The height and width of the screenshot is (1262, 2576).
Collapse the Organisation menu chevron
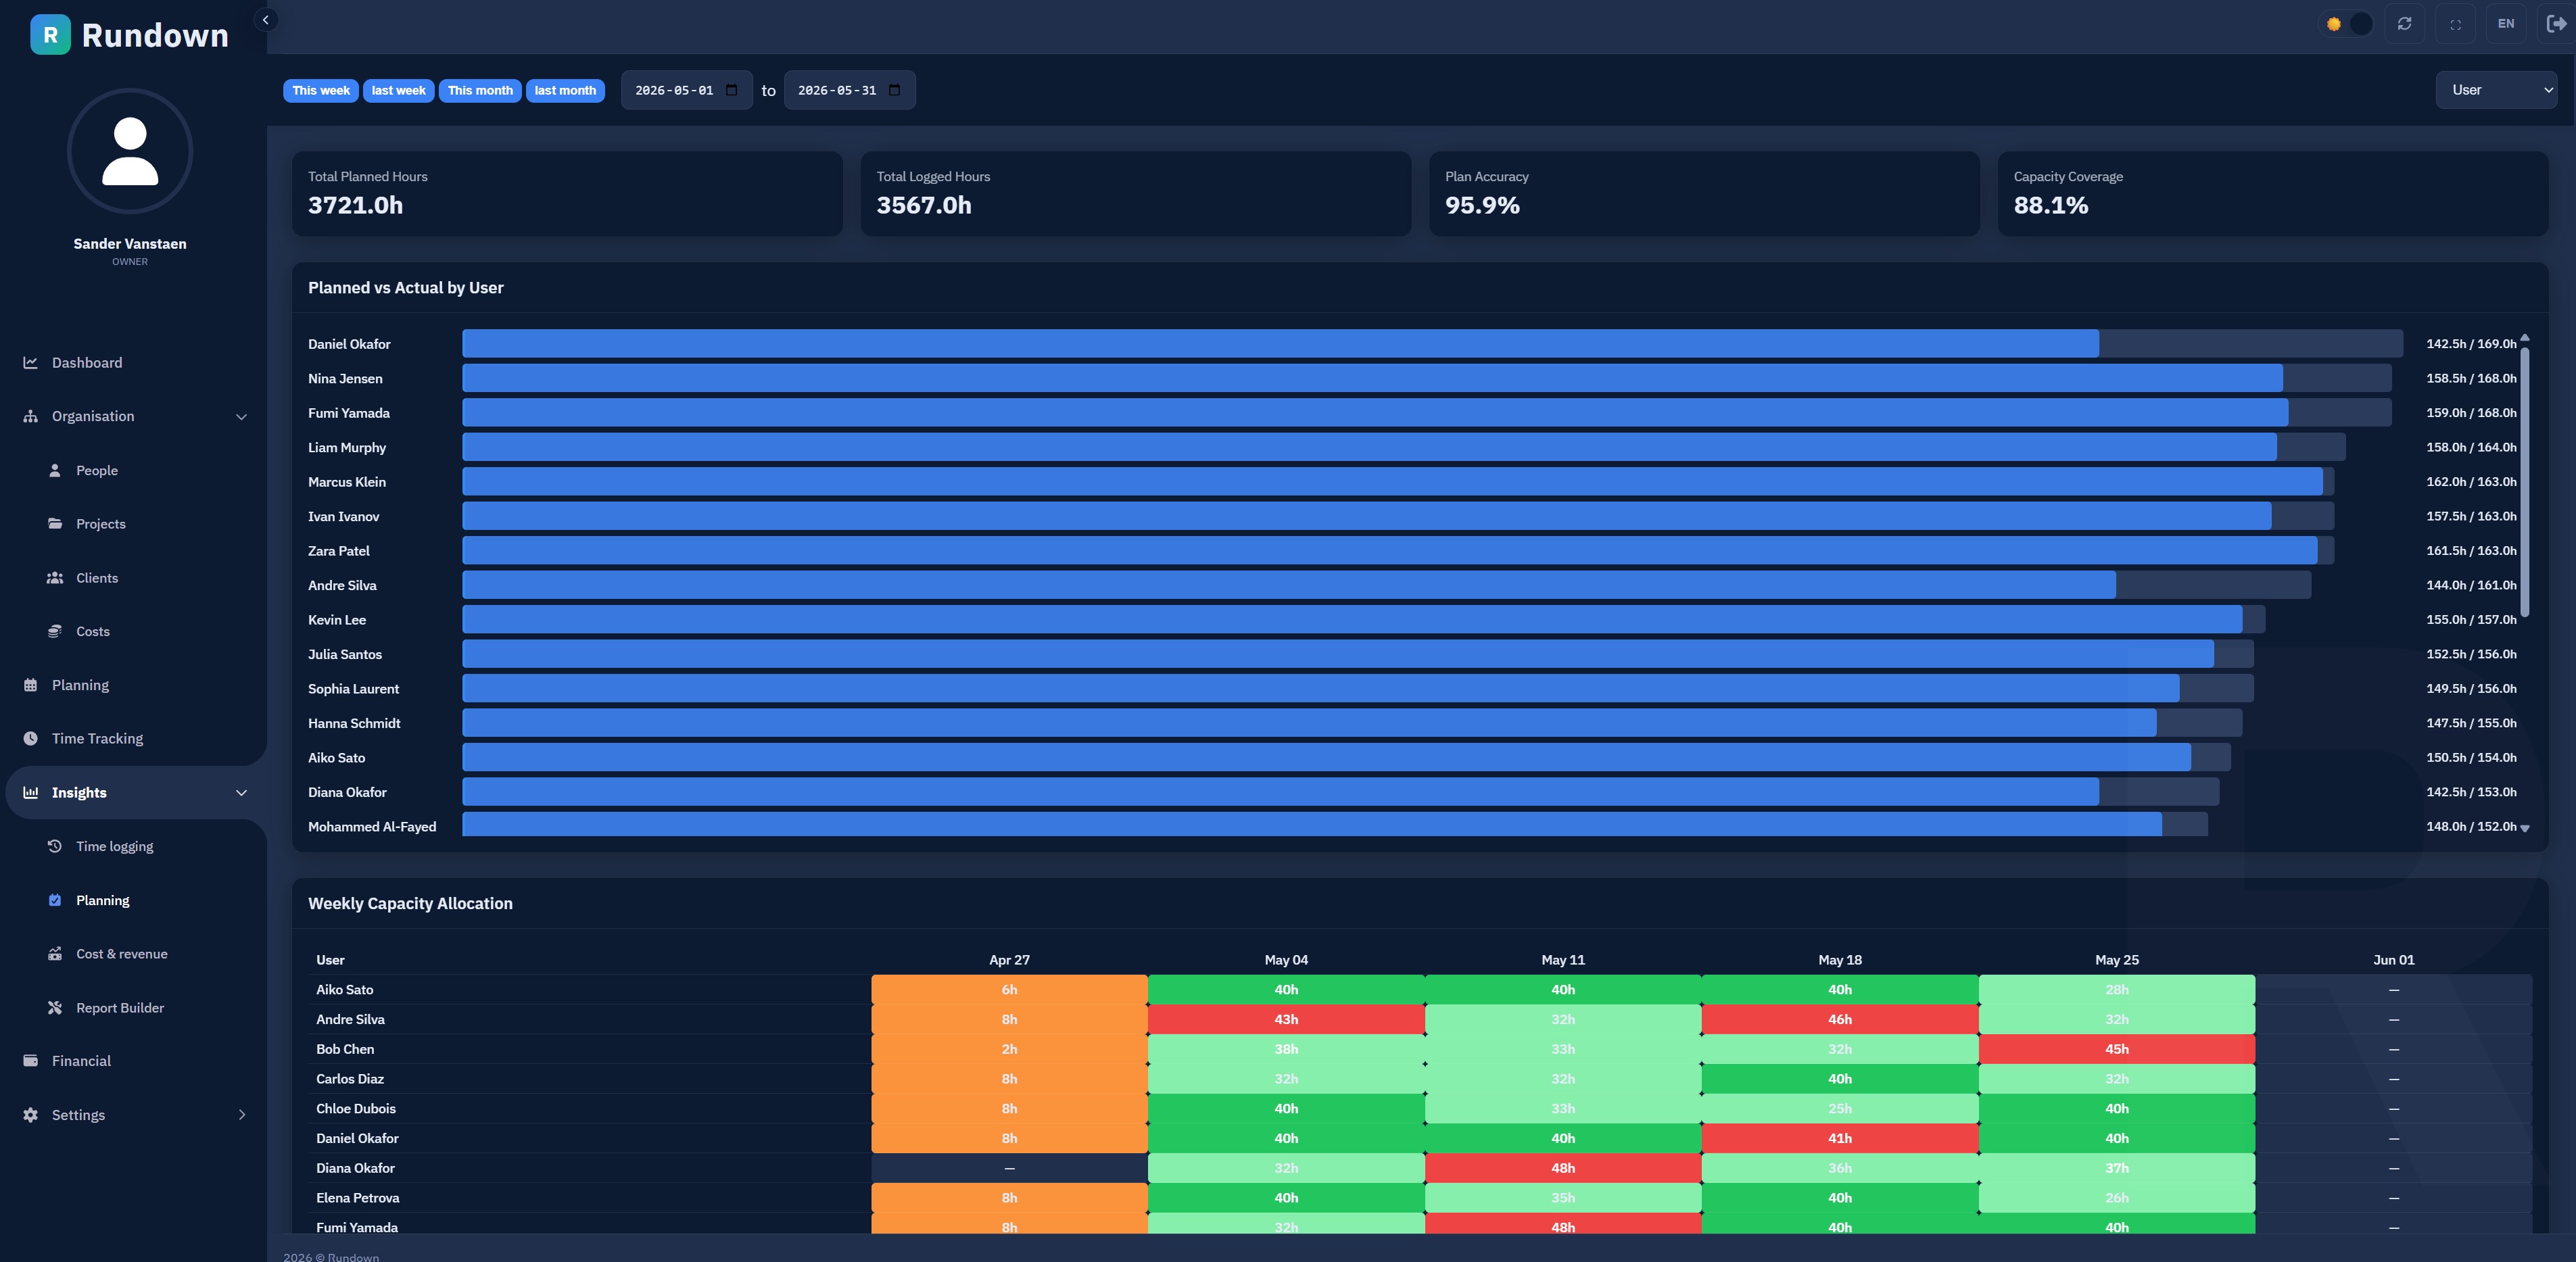click(x=241, y=417)
